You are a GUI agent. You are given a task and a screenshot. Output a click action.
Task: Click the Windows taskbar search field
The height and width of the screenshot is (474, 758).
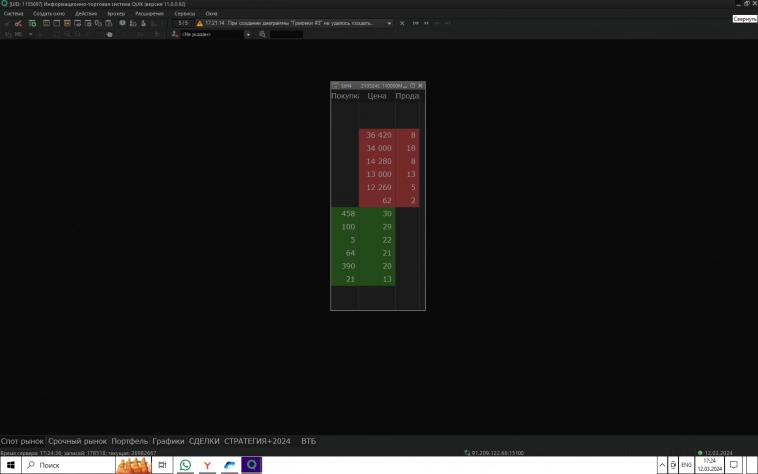(x=70, y=465)
